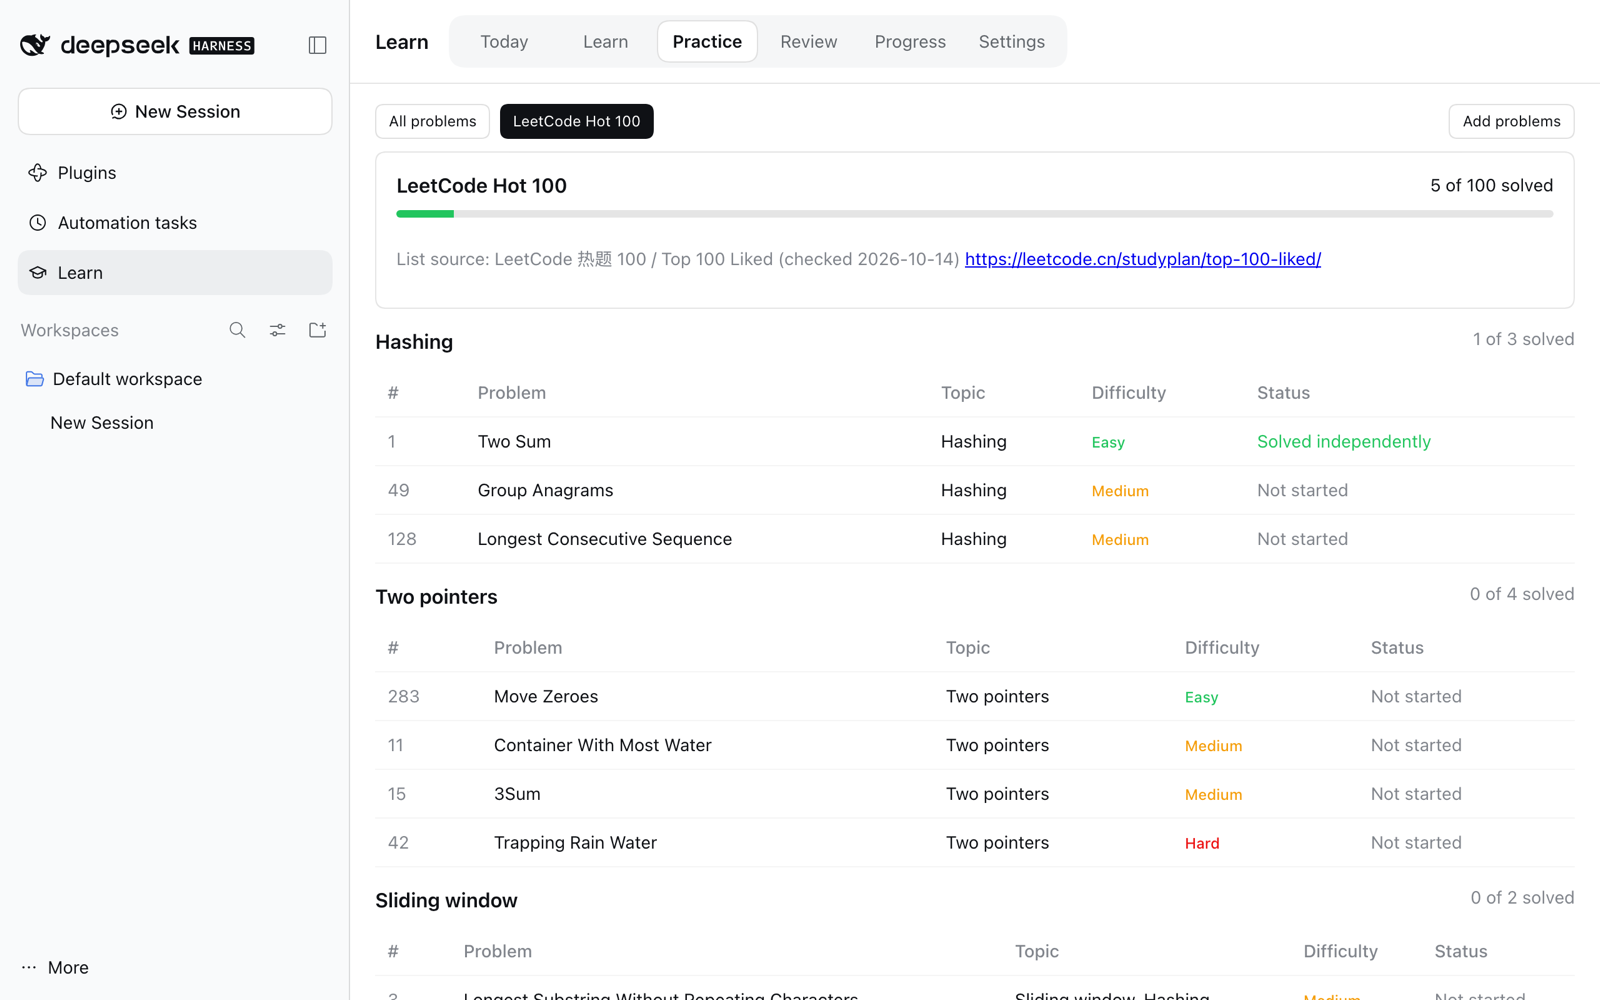Select the LeetCode Hot 100 filter
This screenshot has width=1600, height=1000.
577,121
